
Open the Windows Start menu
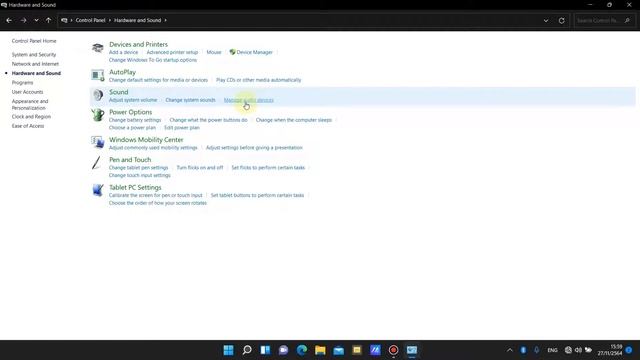coord(229,350)
